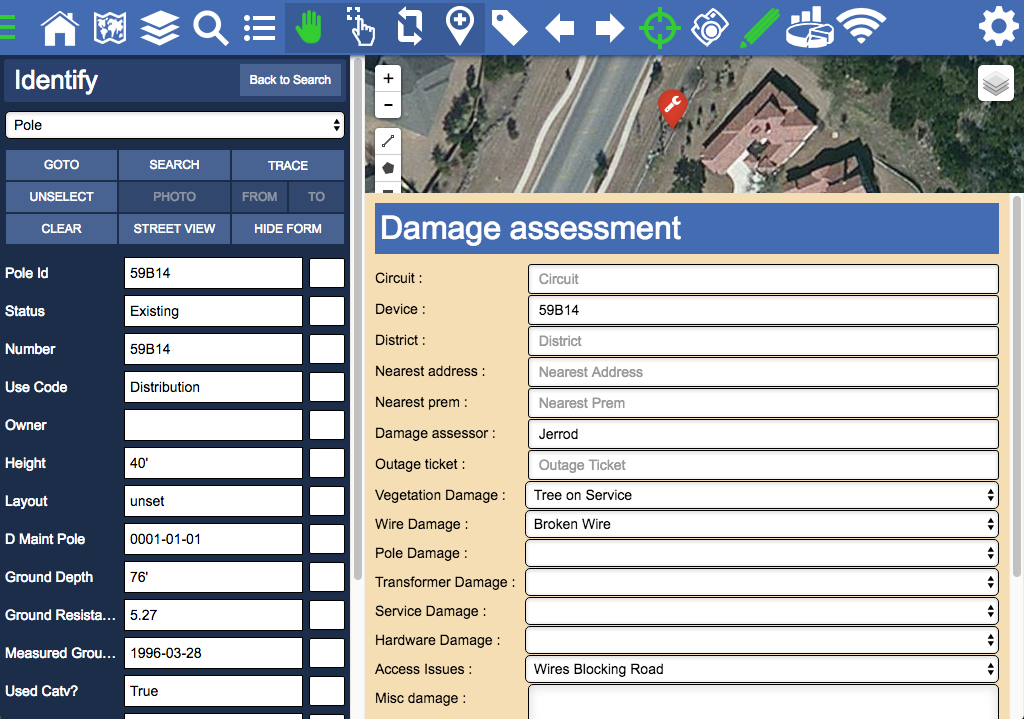
Task: Select the pan hand tool
Action: coord(310,28)
